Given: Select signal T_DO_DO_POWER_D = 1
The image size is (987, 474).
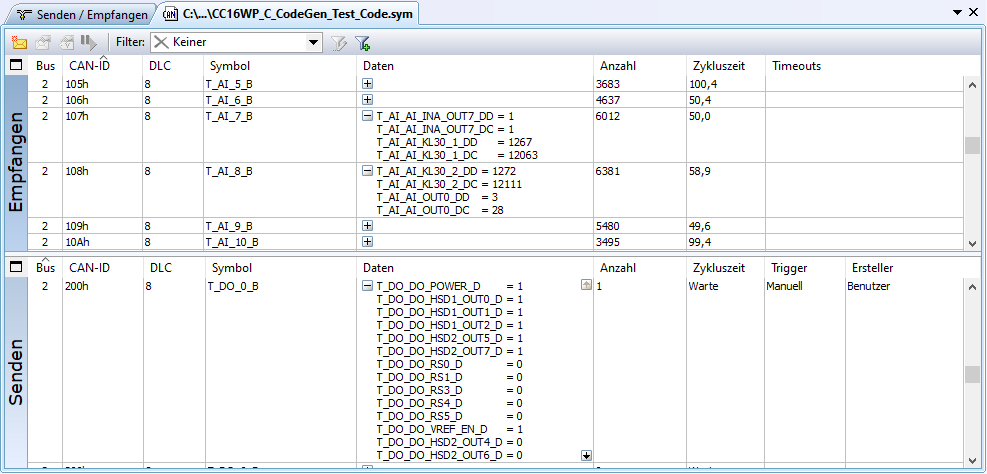Looking at the screenshot, I should pos(449,286).
